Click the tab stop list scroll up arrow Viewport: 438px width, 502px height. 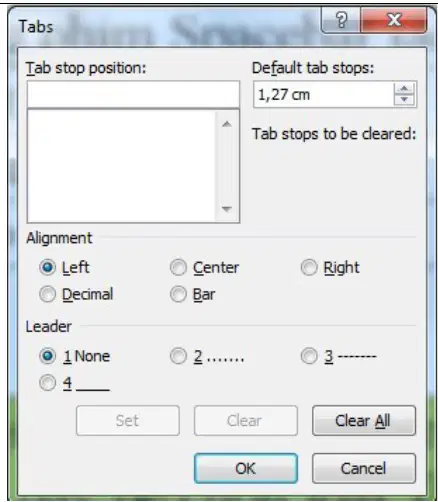pyautogui.click(x=227, y=124)
